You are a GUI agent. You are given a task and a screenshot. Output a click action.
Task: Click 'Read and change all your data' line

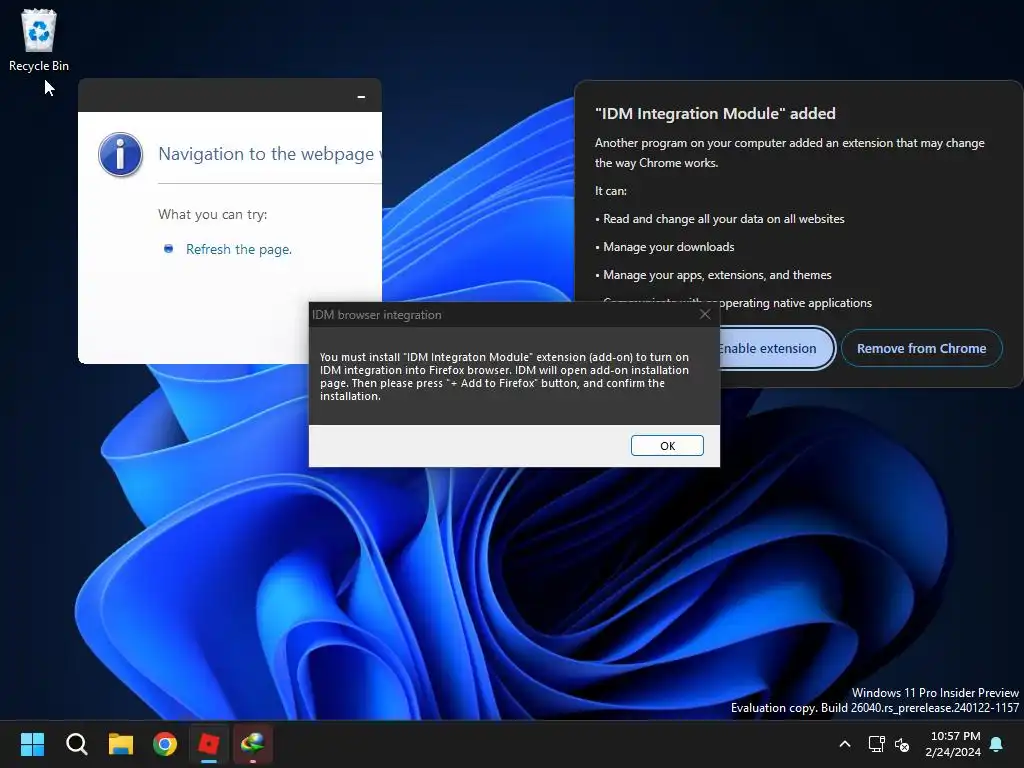724,219
